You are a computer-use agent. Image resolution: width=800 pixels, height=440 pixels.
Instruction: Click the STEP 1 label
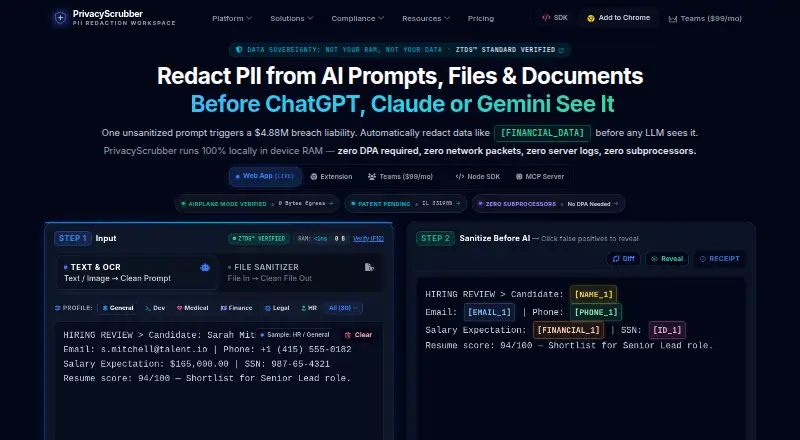click(x=72, y=238)
